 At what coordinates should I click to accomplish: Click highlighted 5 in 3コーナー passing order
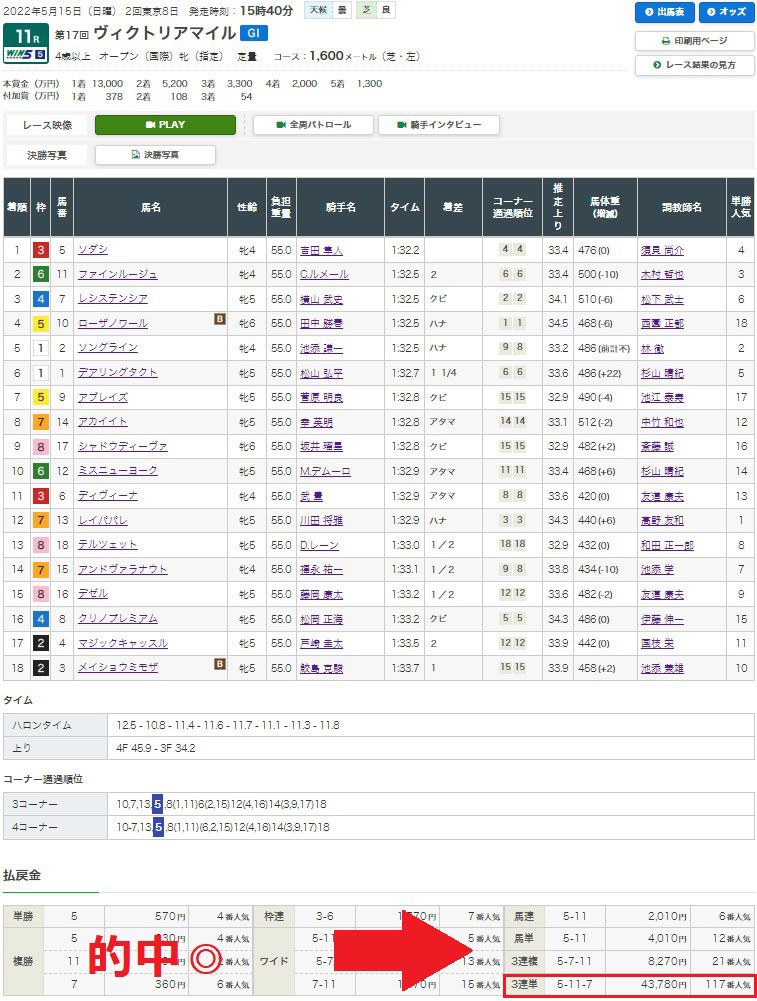click(157, 802)
